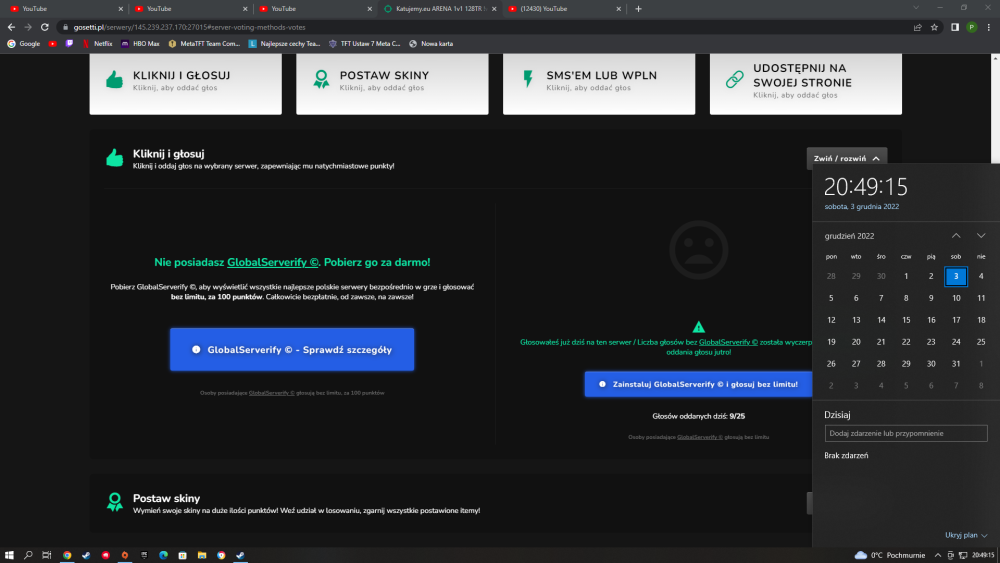
Task: Collapse agenda with Ukryj plan
Action: [x=966, y=535]
